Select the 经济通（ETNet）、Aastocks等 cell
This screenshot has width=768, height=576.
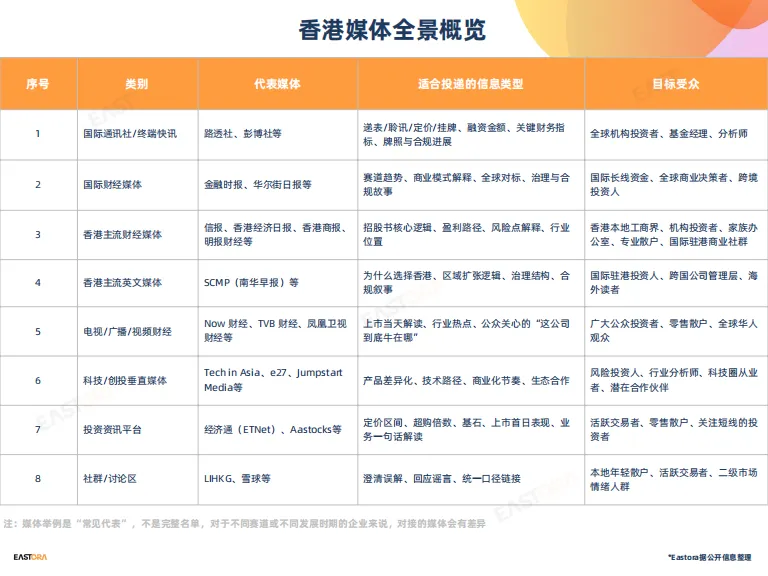273,429
